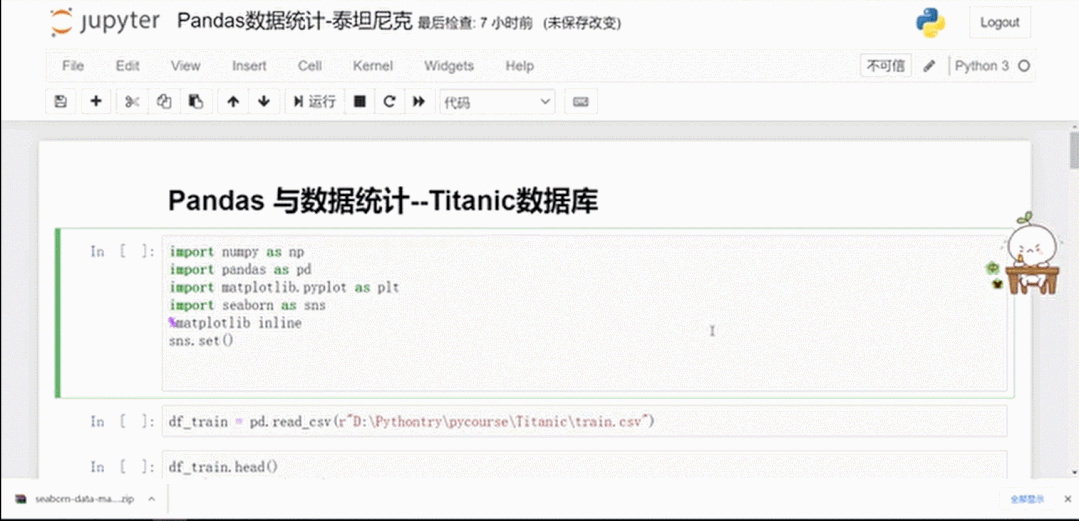Restart kernel and rerun all icon
The height and width of the screenshot is (521, 1079).
(418, 102)
